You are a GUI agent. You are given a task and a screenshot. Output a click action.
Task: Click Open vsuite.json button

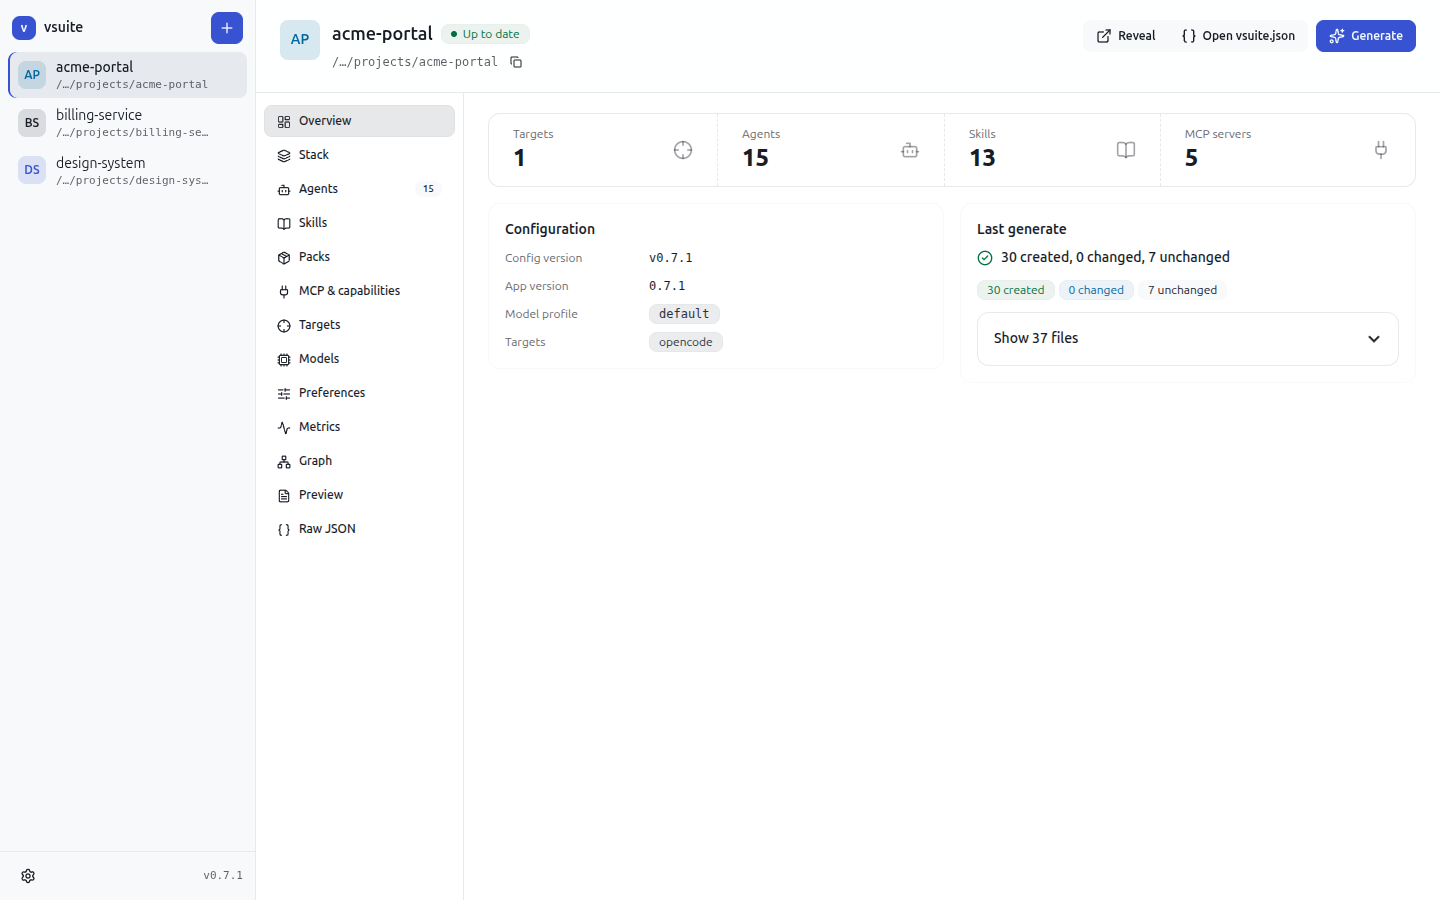click(1238, 36)
